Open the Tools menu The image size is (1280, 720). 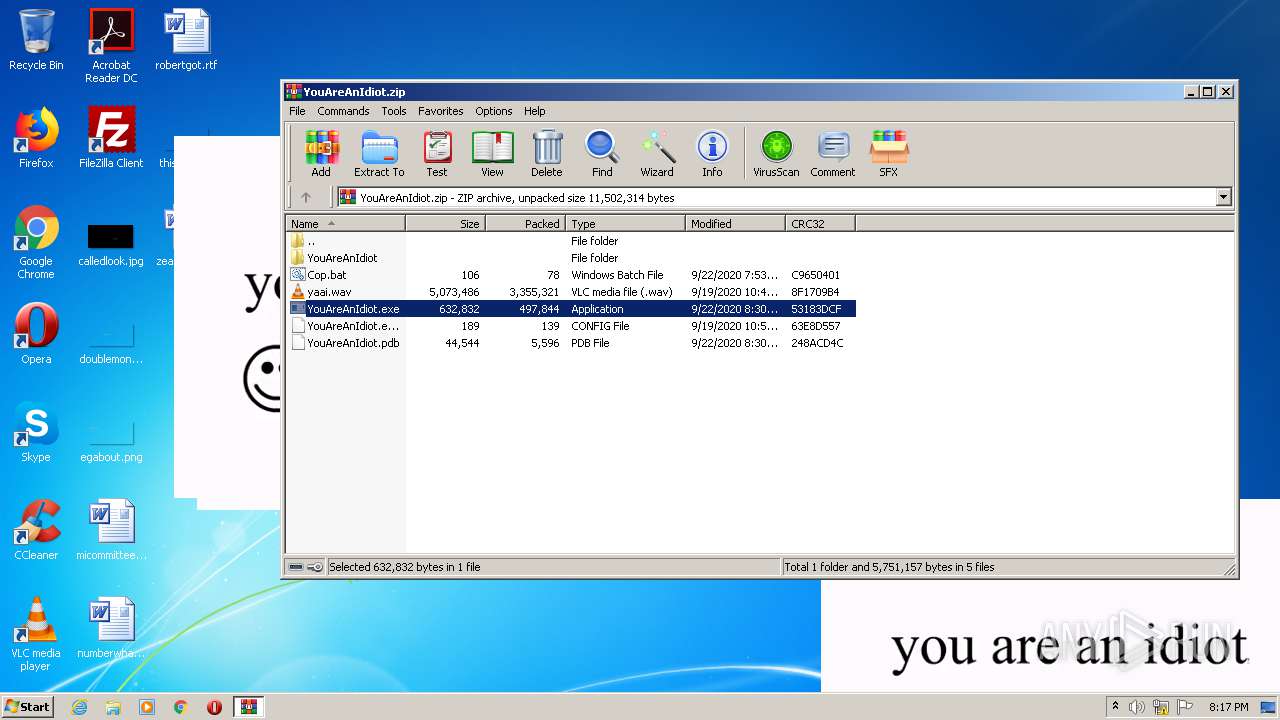394,111
